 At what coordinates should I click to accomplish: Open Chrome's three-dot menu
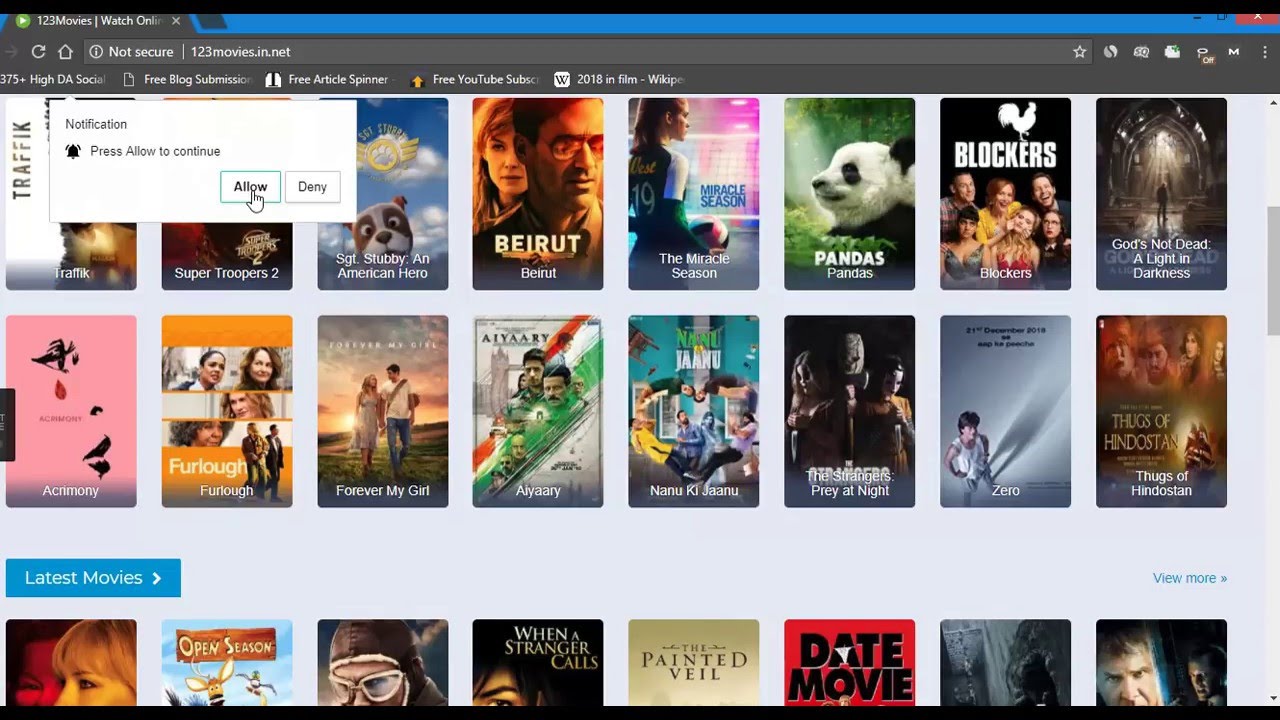point(1265,52)
